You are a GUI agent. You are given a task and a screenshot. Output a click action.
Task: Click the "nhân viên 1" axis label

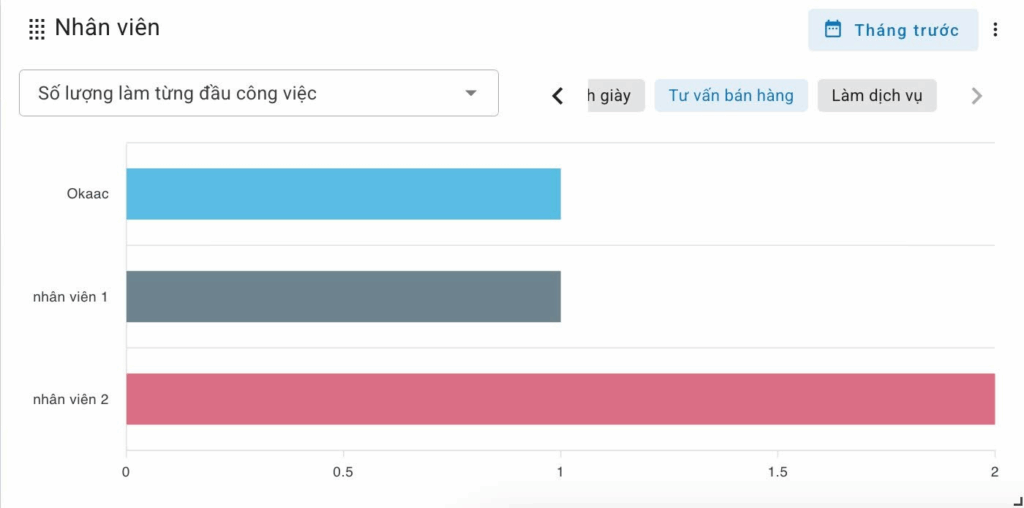coord(70,297)
